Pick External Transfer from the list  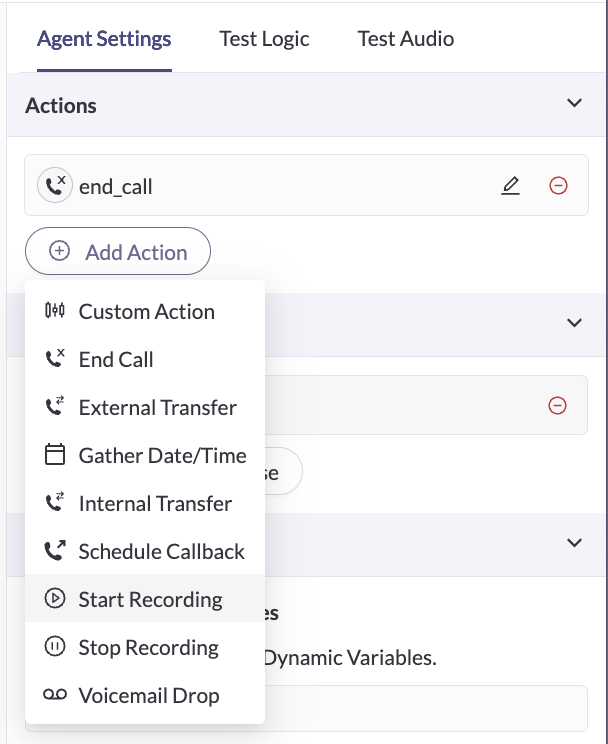click(145, 408)
